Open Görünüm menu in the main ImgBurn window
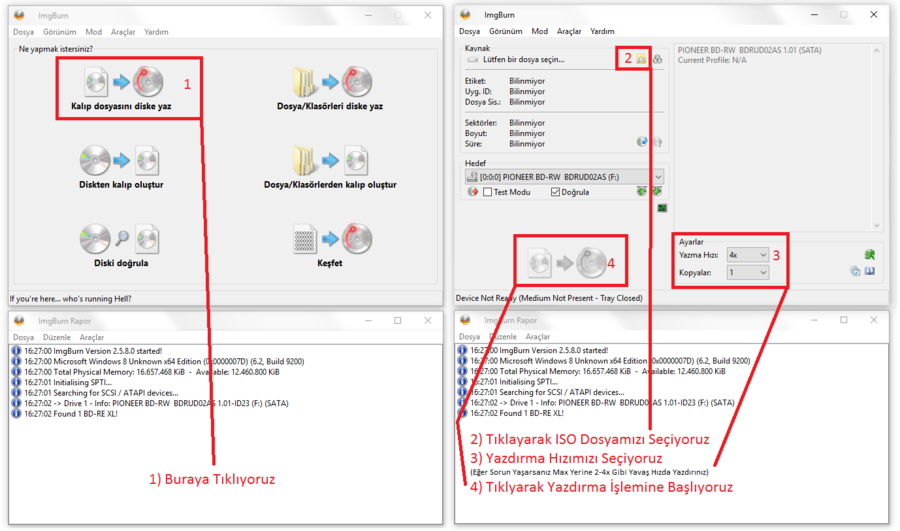 (x=60, y=32)
